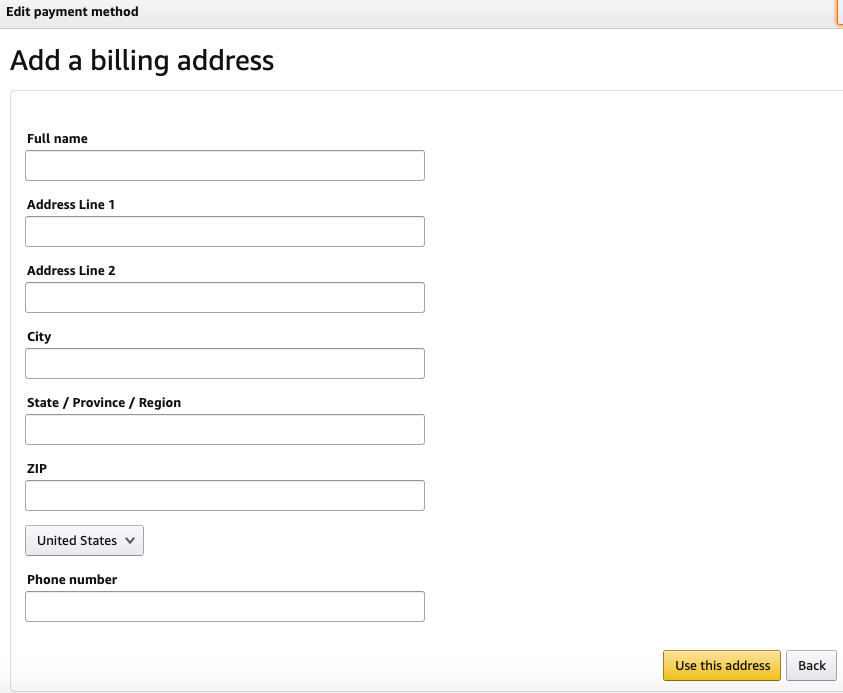Select the Phone number text field
Viewport: 843px width, 693px height.
coord(224,606)
